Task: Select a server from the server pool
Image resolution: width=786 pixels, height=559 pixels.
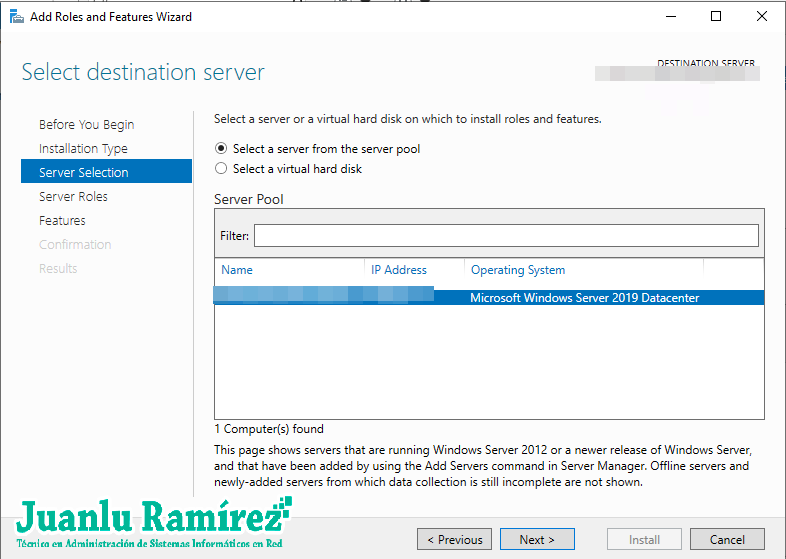Action: pos(222,149)
